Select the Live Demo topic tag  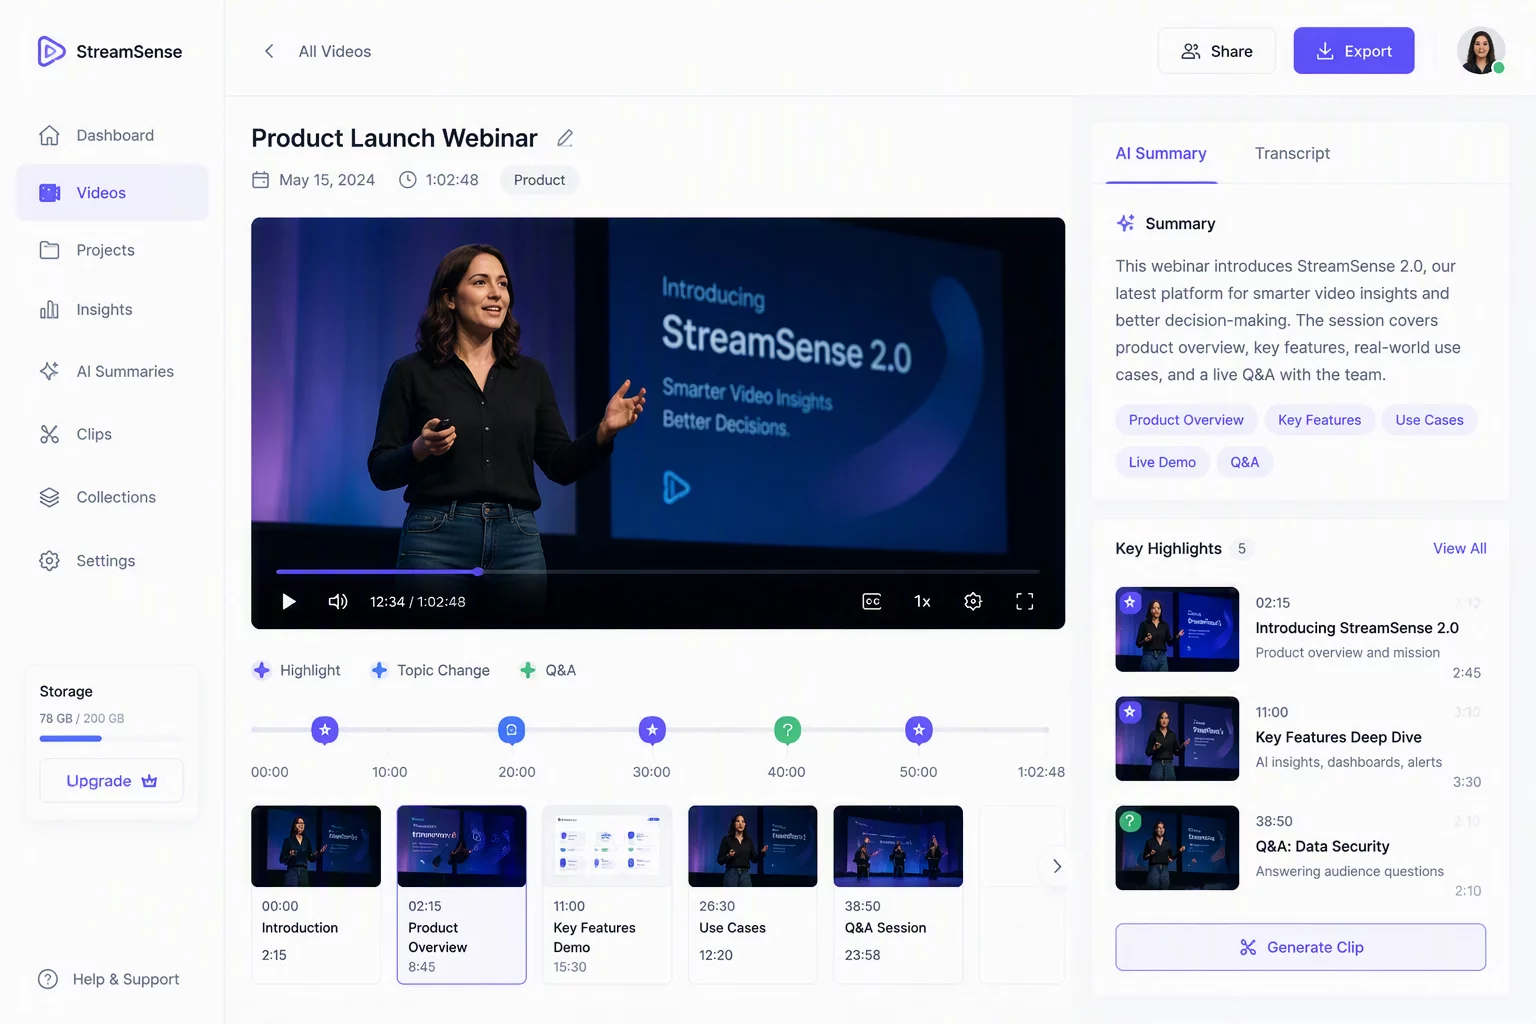click(x=1162, y=462)
